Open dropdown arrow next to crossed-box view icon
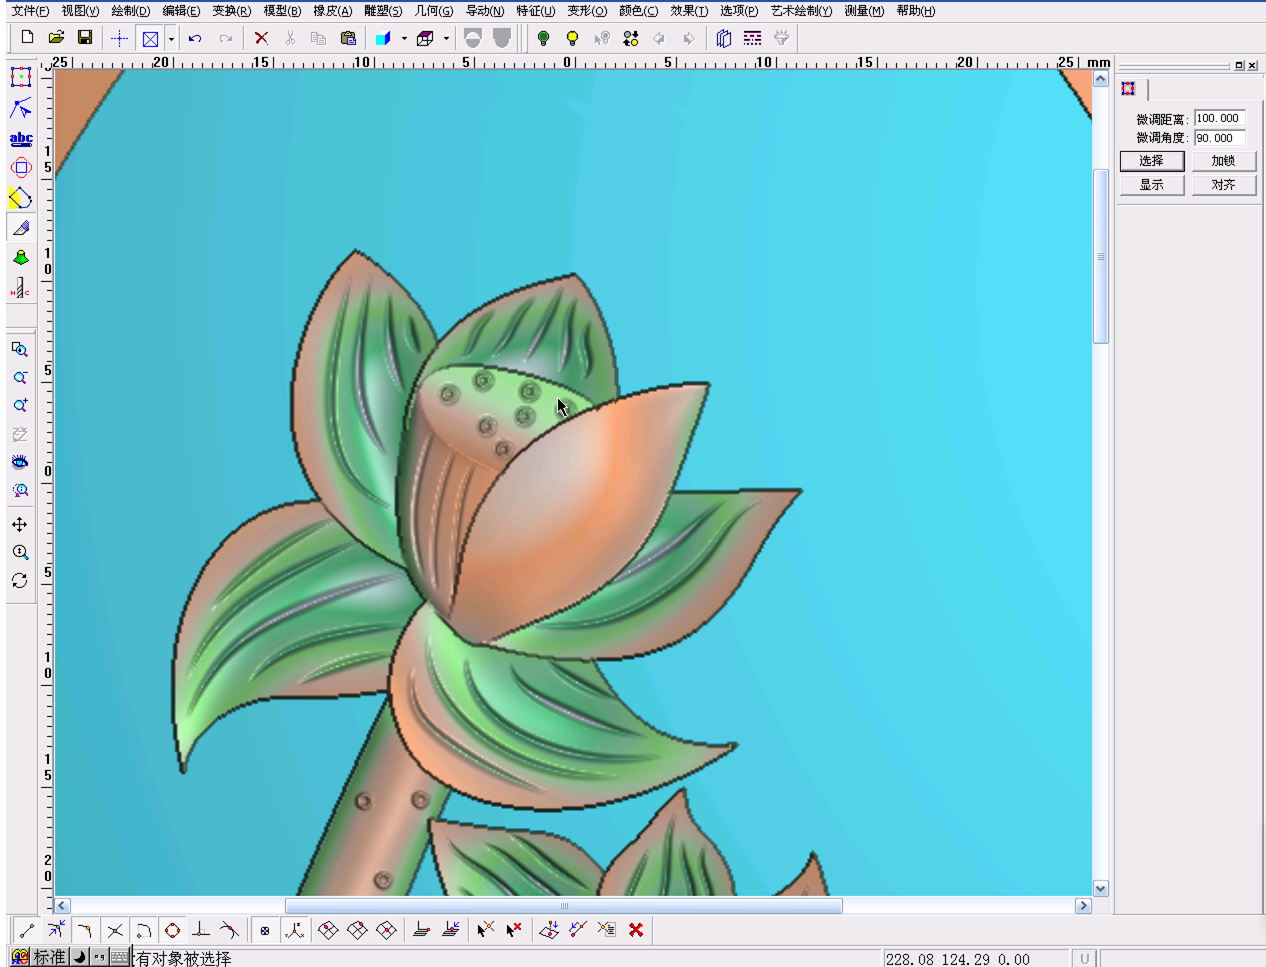The image size is (1266, 967). click(171, 39)
